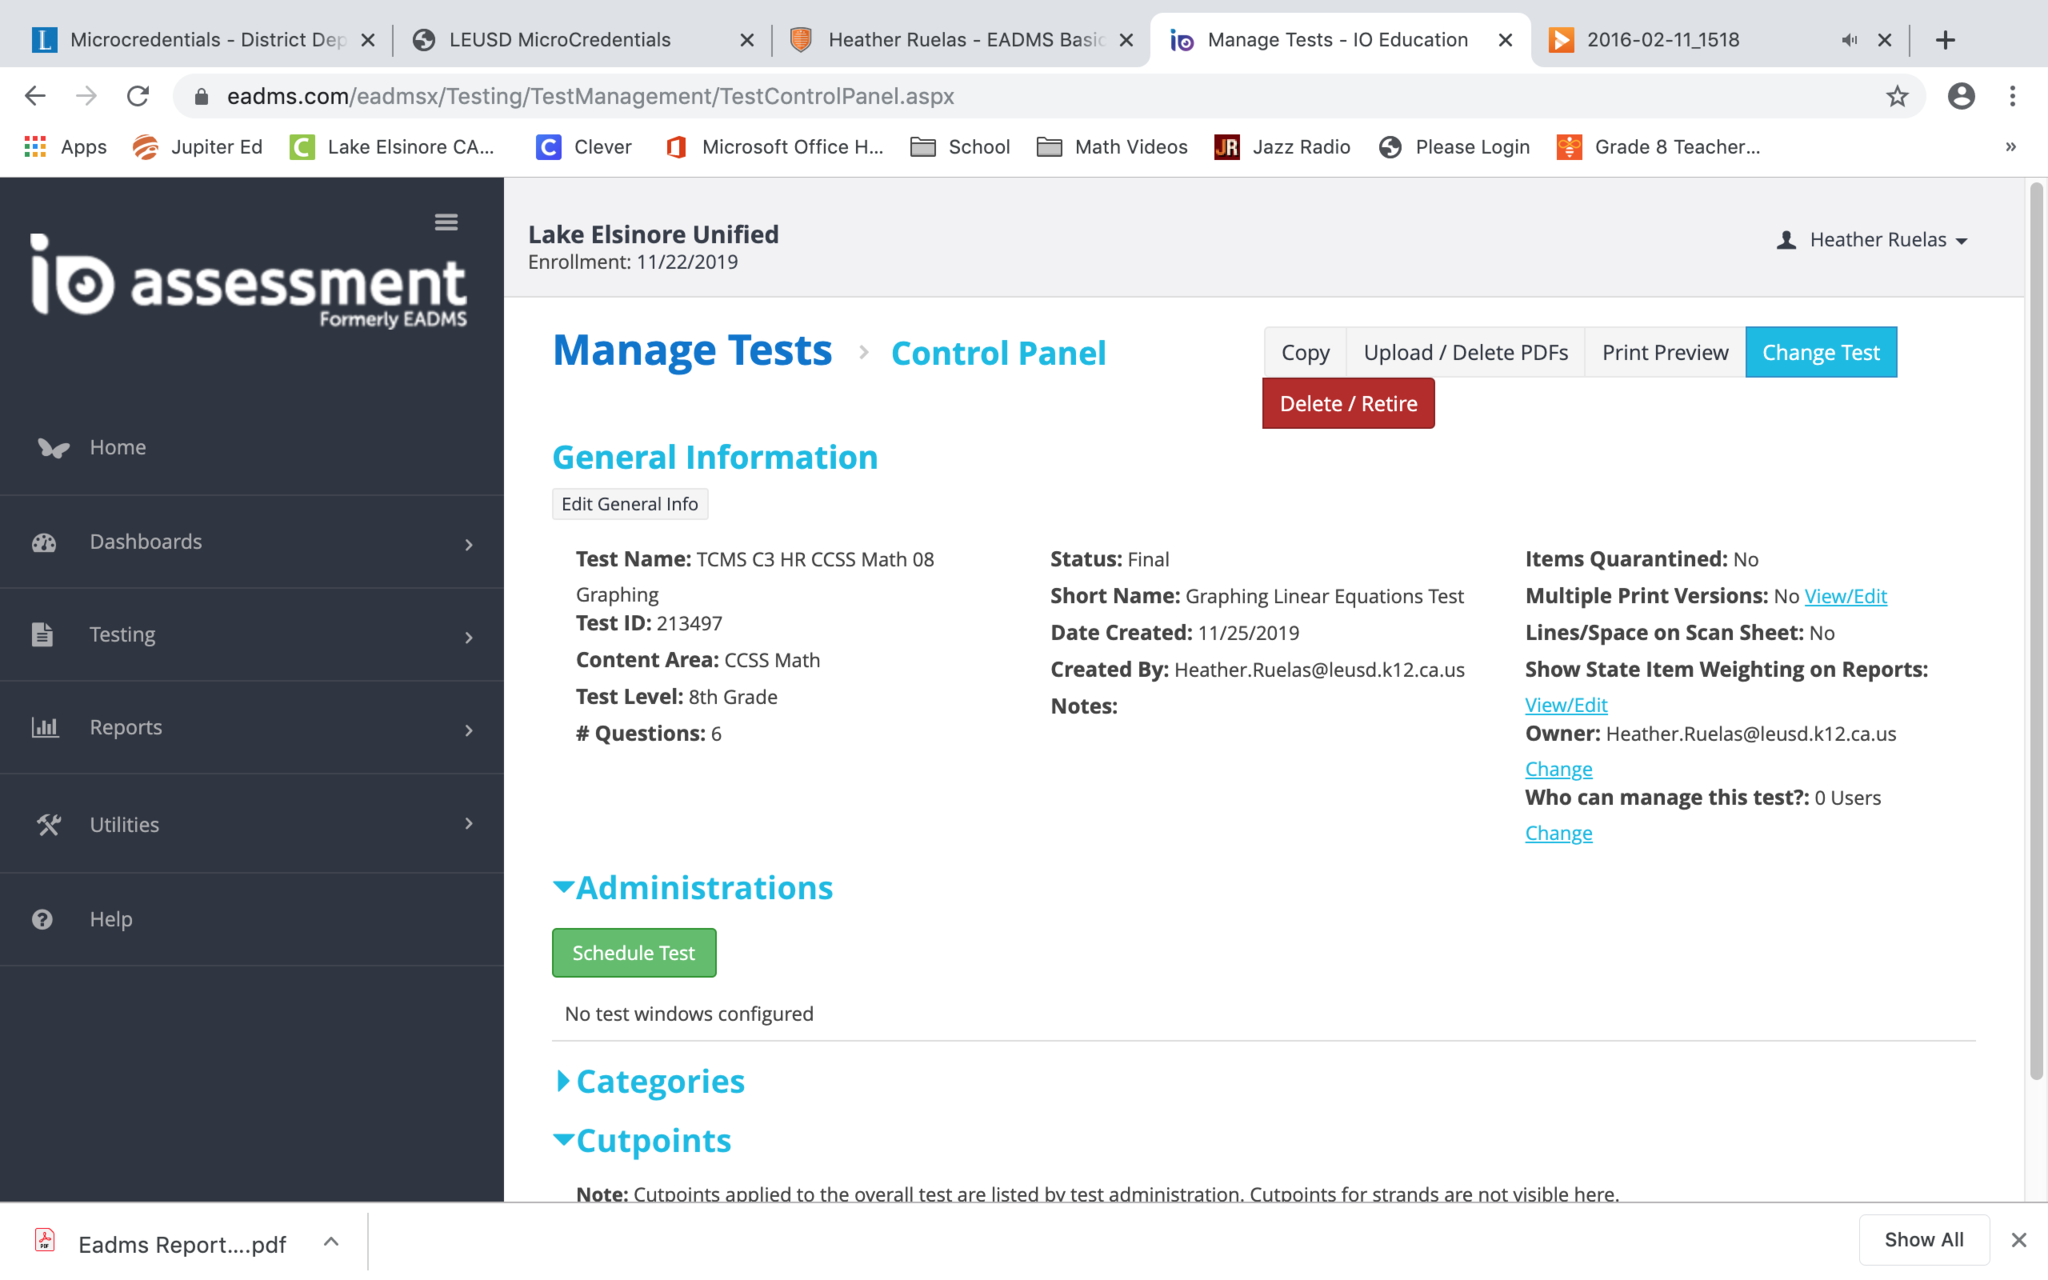Click the red Delete / Retire button

(x=1347, y=404)
